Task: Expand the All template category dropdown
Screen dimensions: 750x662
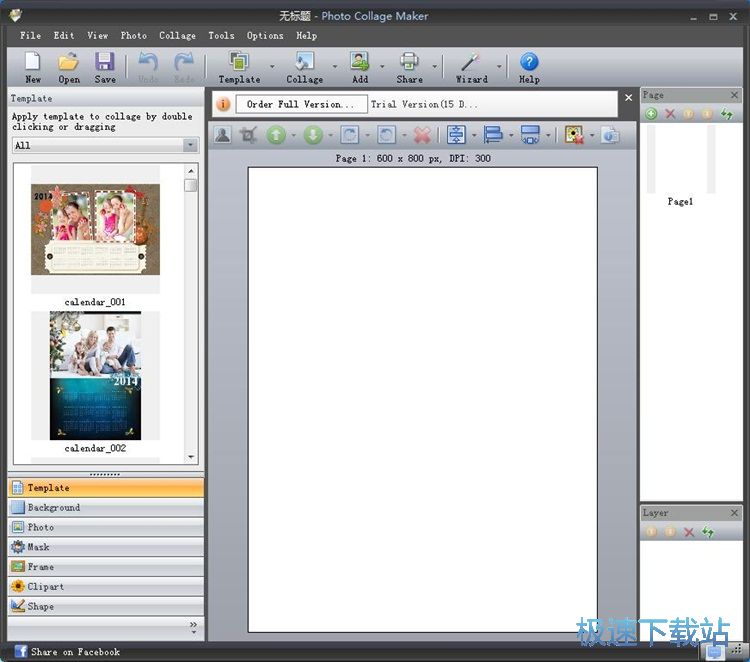Action: [190, 146]
